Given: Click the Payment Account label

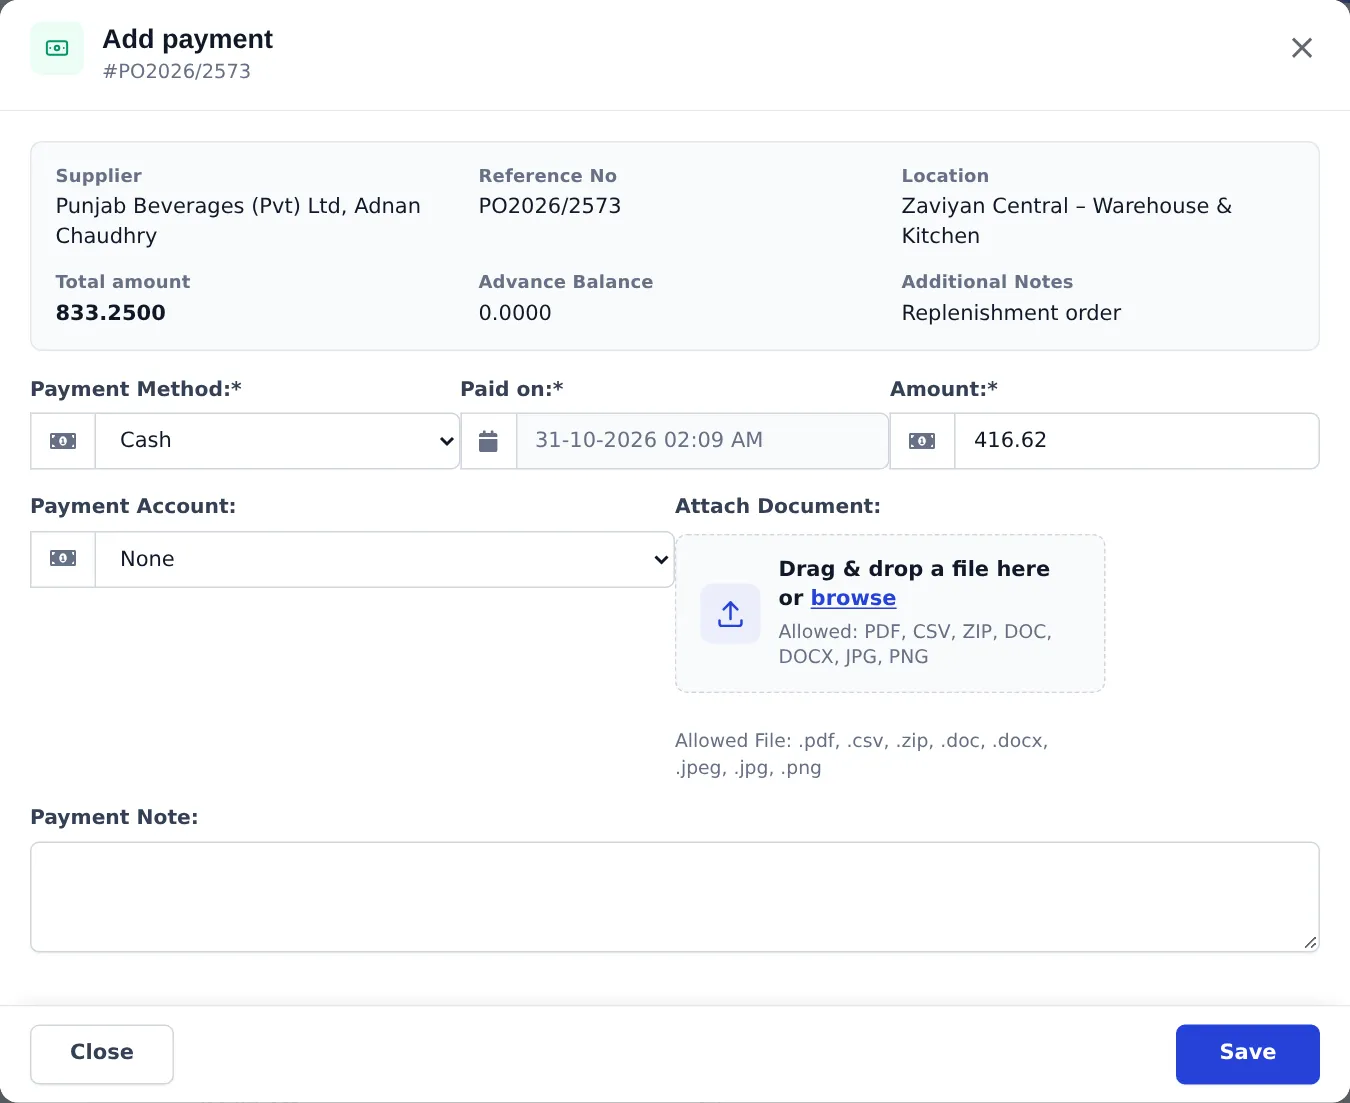Looking at the screenshot, I should [x=133, y=507].
